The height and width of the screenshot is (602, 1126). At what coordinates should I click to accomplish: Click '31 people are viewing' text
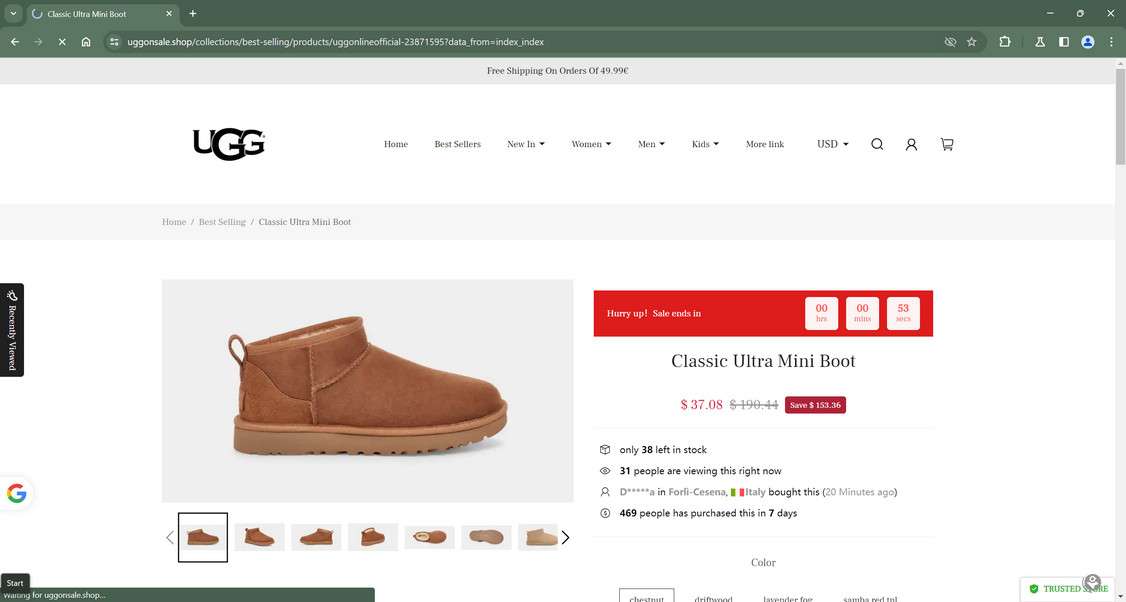pos(700,471)
